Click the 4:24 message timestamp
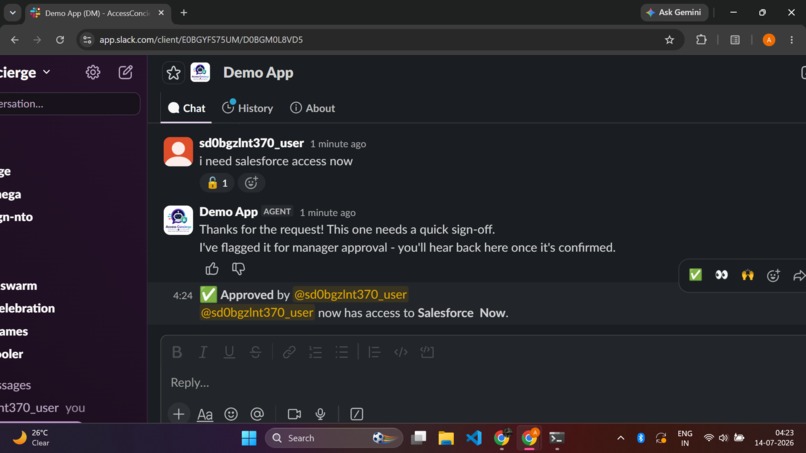806x453 pixels. 182,296
